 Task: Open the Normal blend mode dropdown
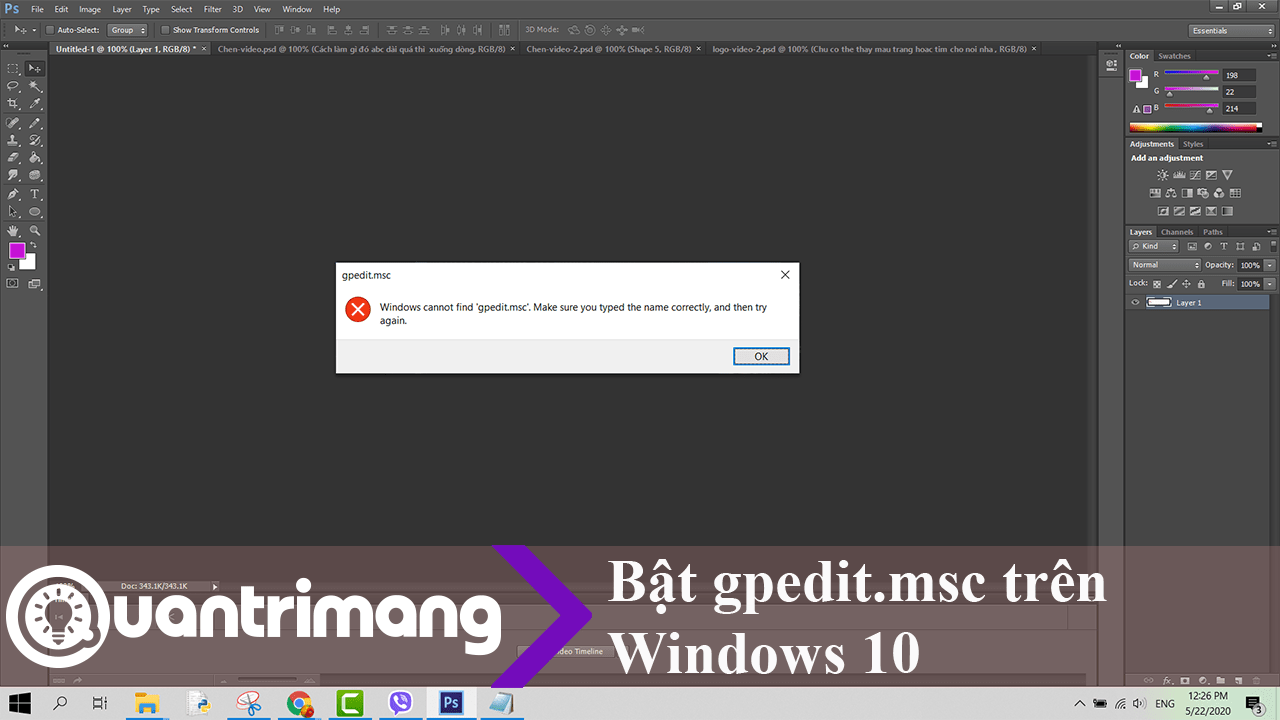tap(1165, 265)
